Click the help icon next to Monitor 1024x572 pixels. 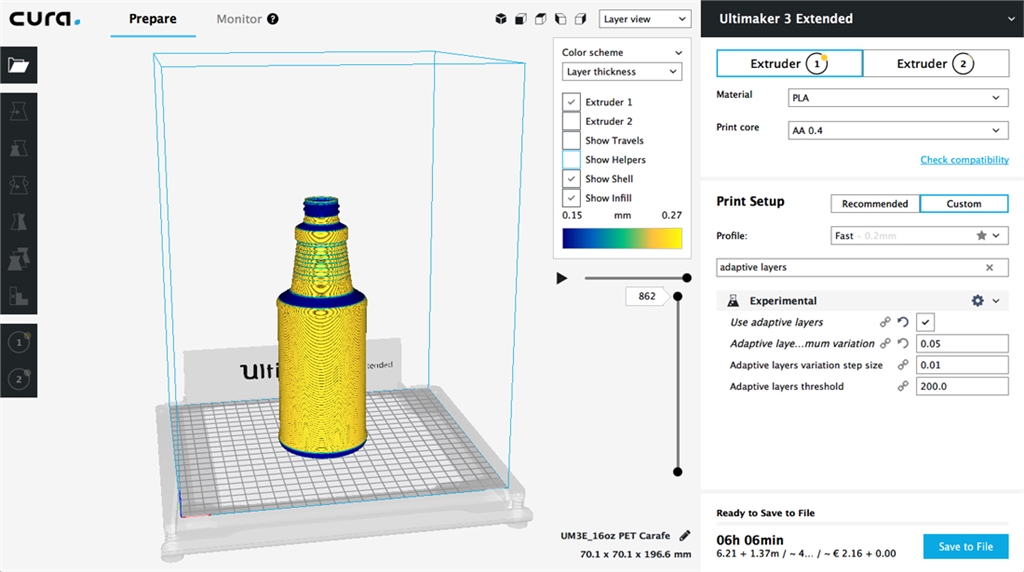click(273, 19)
